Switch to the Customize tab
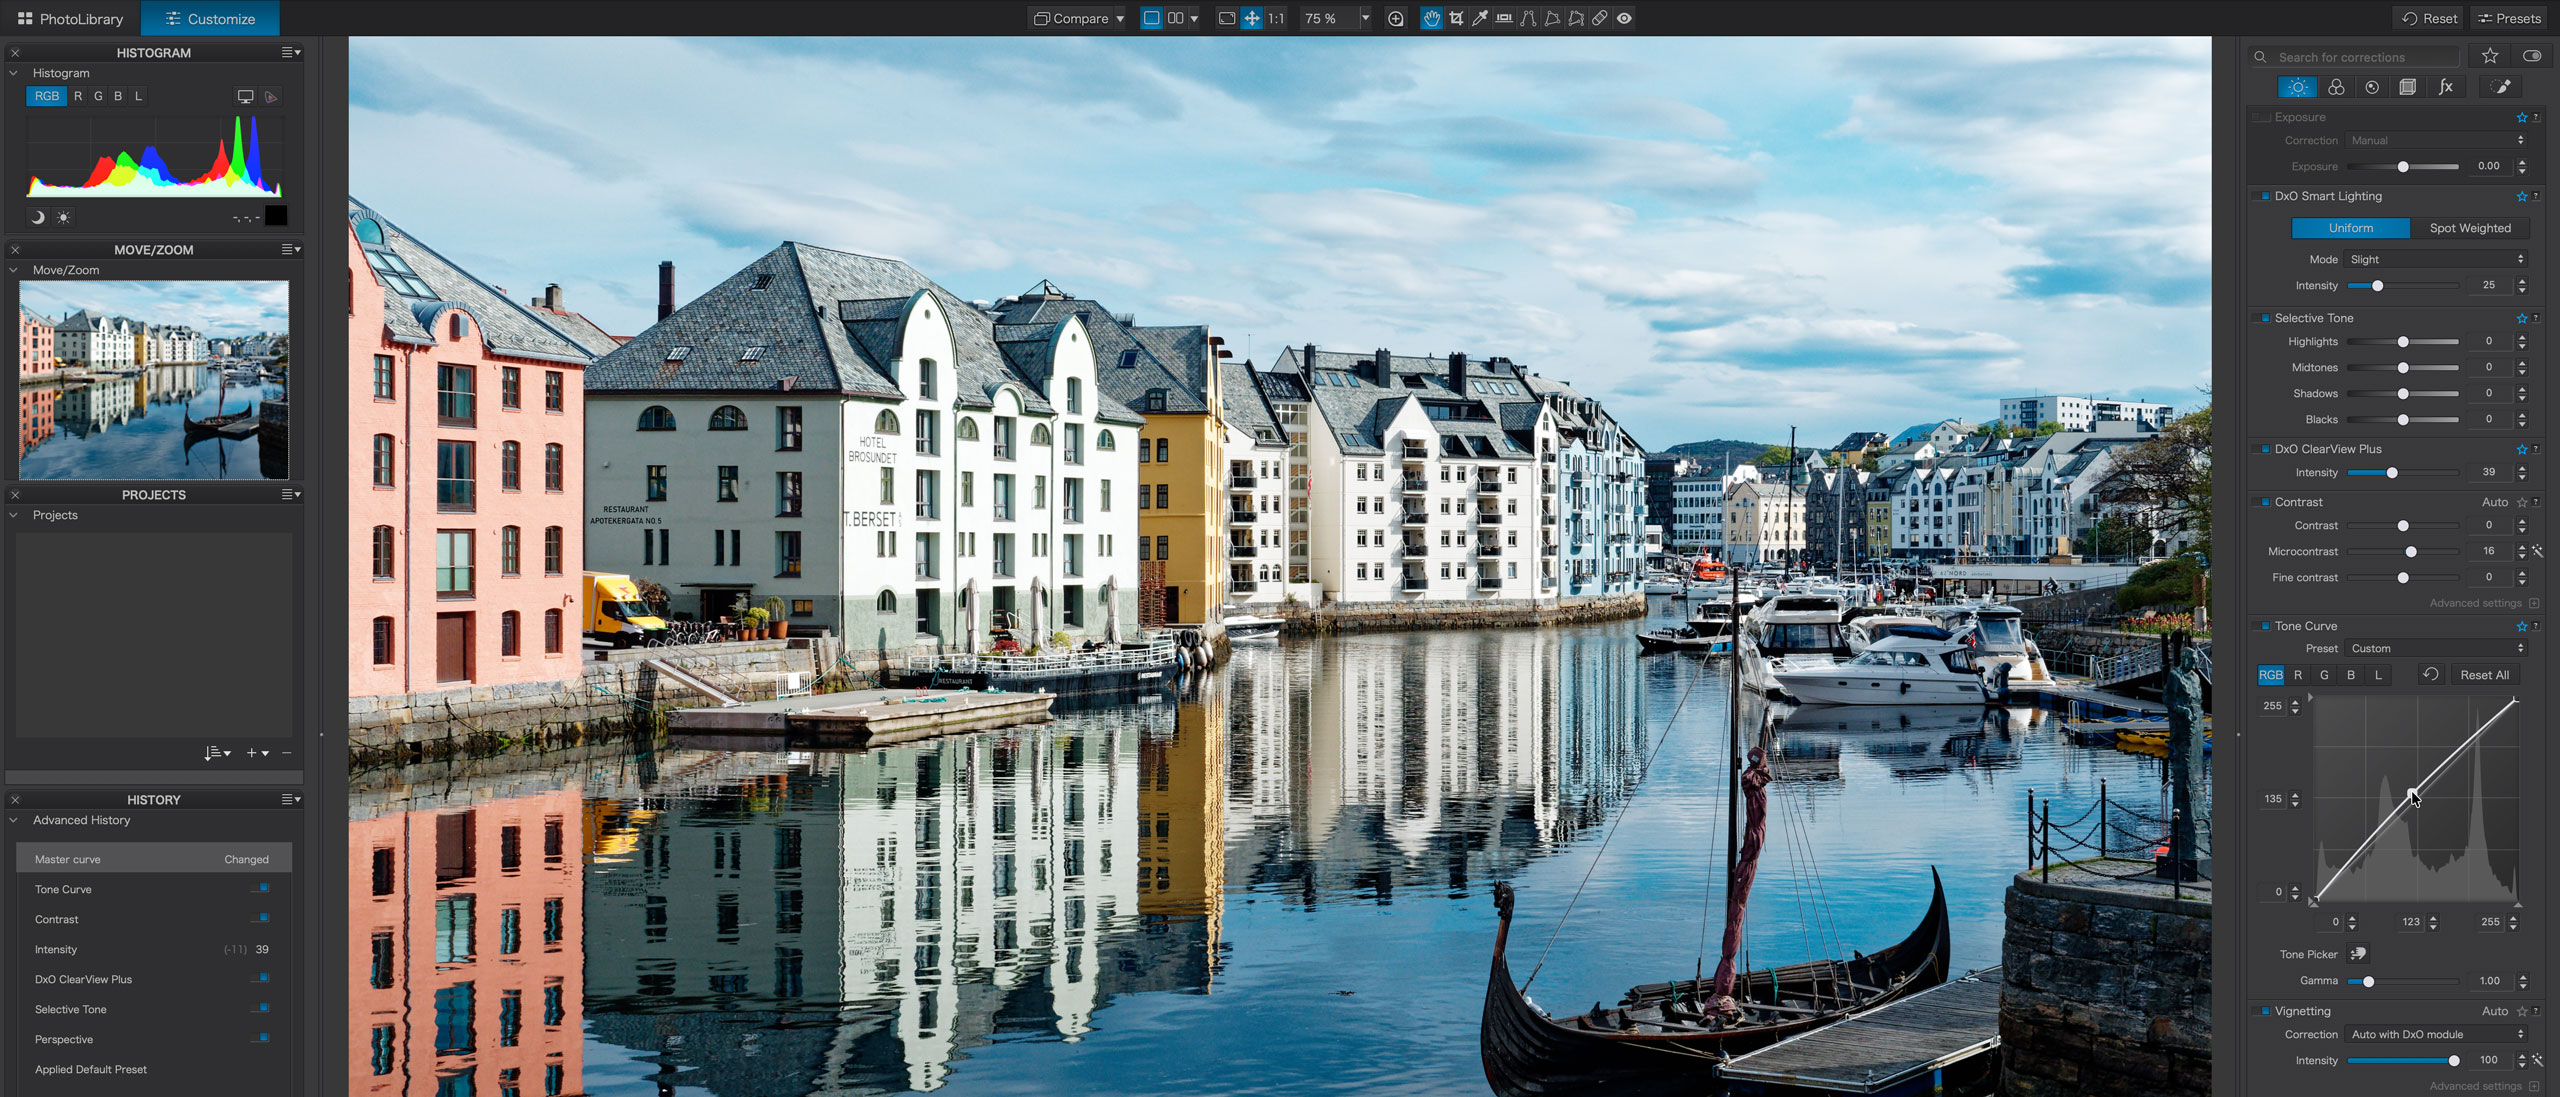The image size is (2560, 1097). [210, 18]
